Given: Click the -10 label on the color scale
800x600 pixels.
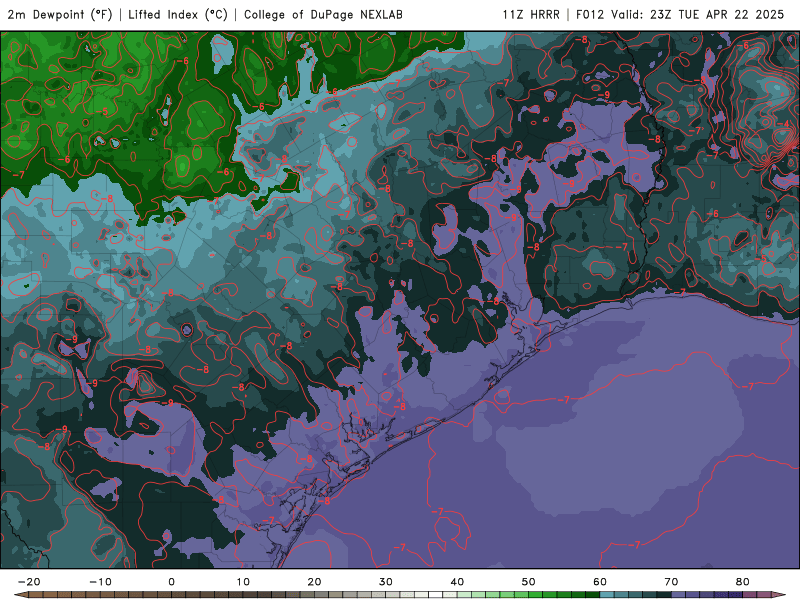Looking at the screenshot, I should click(100, 582).
